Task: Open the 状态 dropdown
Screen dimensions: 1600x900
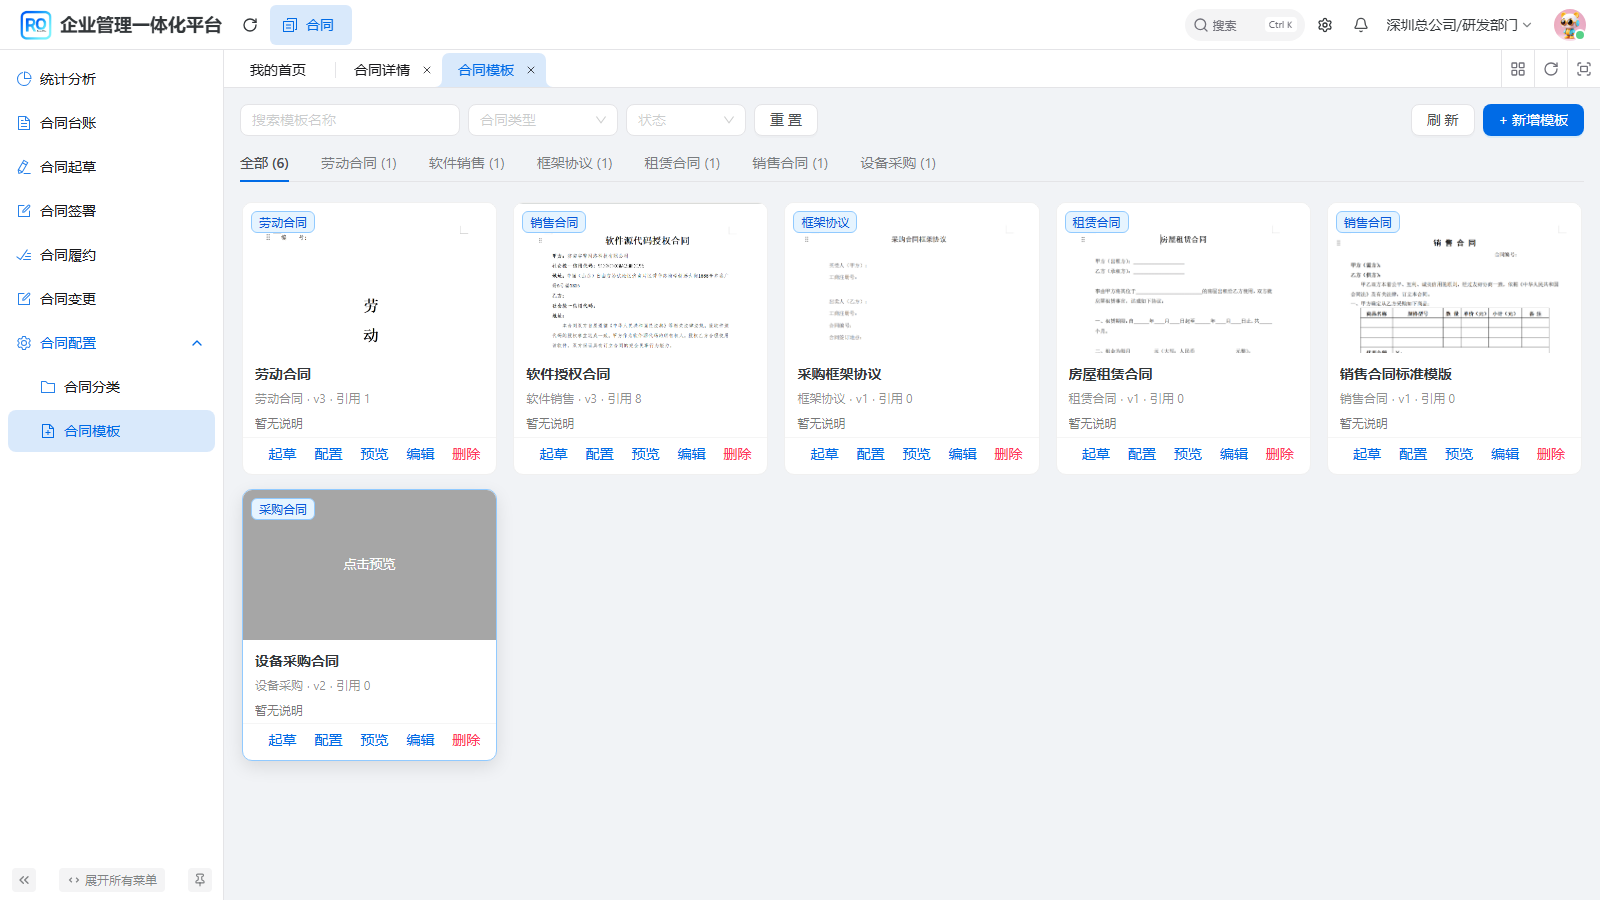Action: point(686,120)
